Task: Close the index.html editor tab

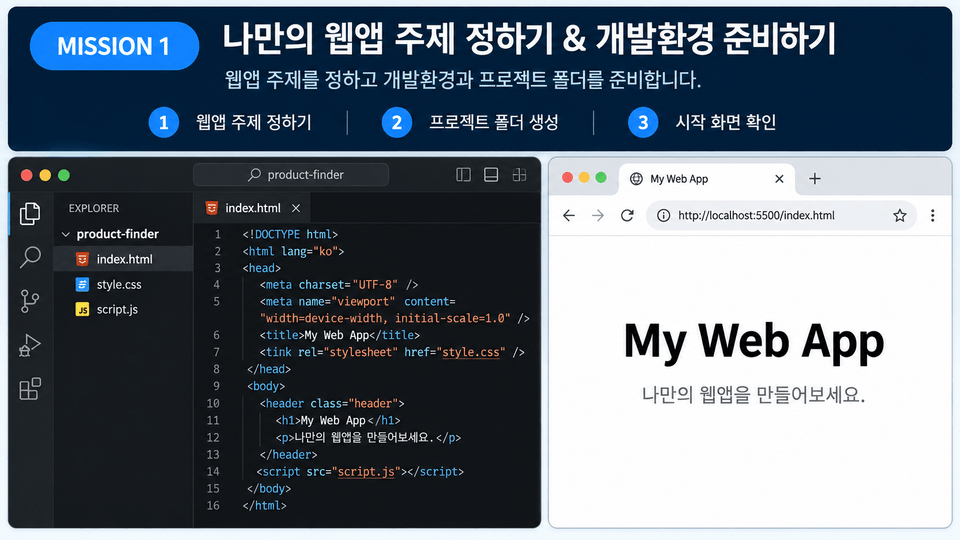Action: point(296,208)
